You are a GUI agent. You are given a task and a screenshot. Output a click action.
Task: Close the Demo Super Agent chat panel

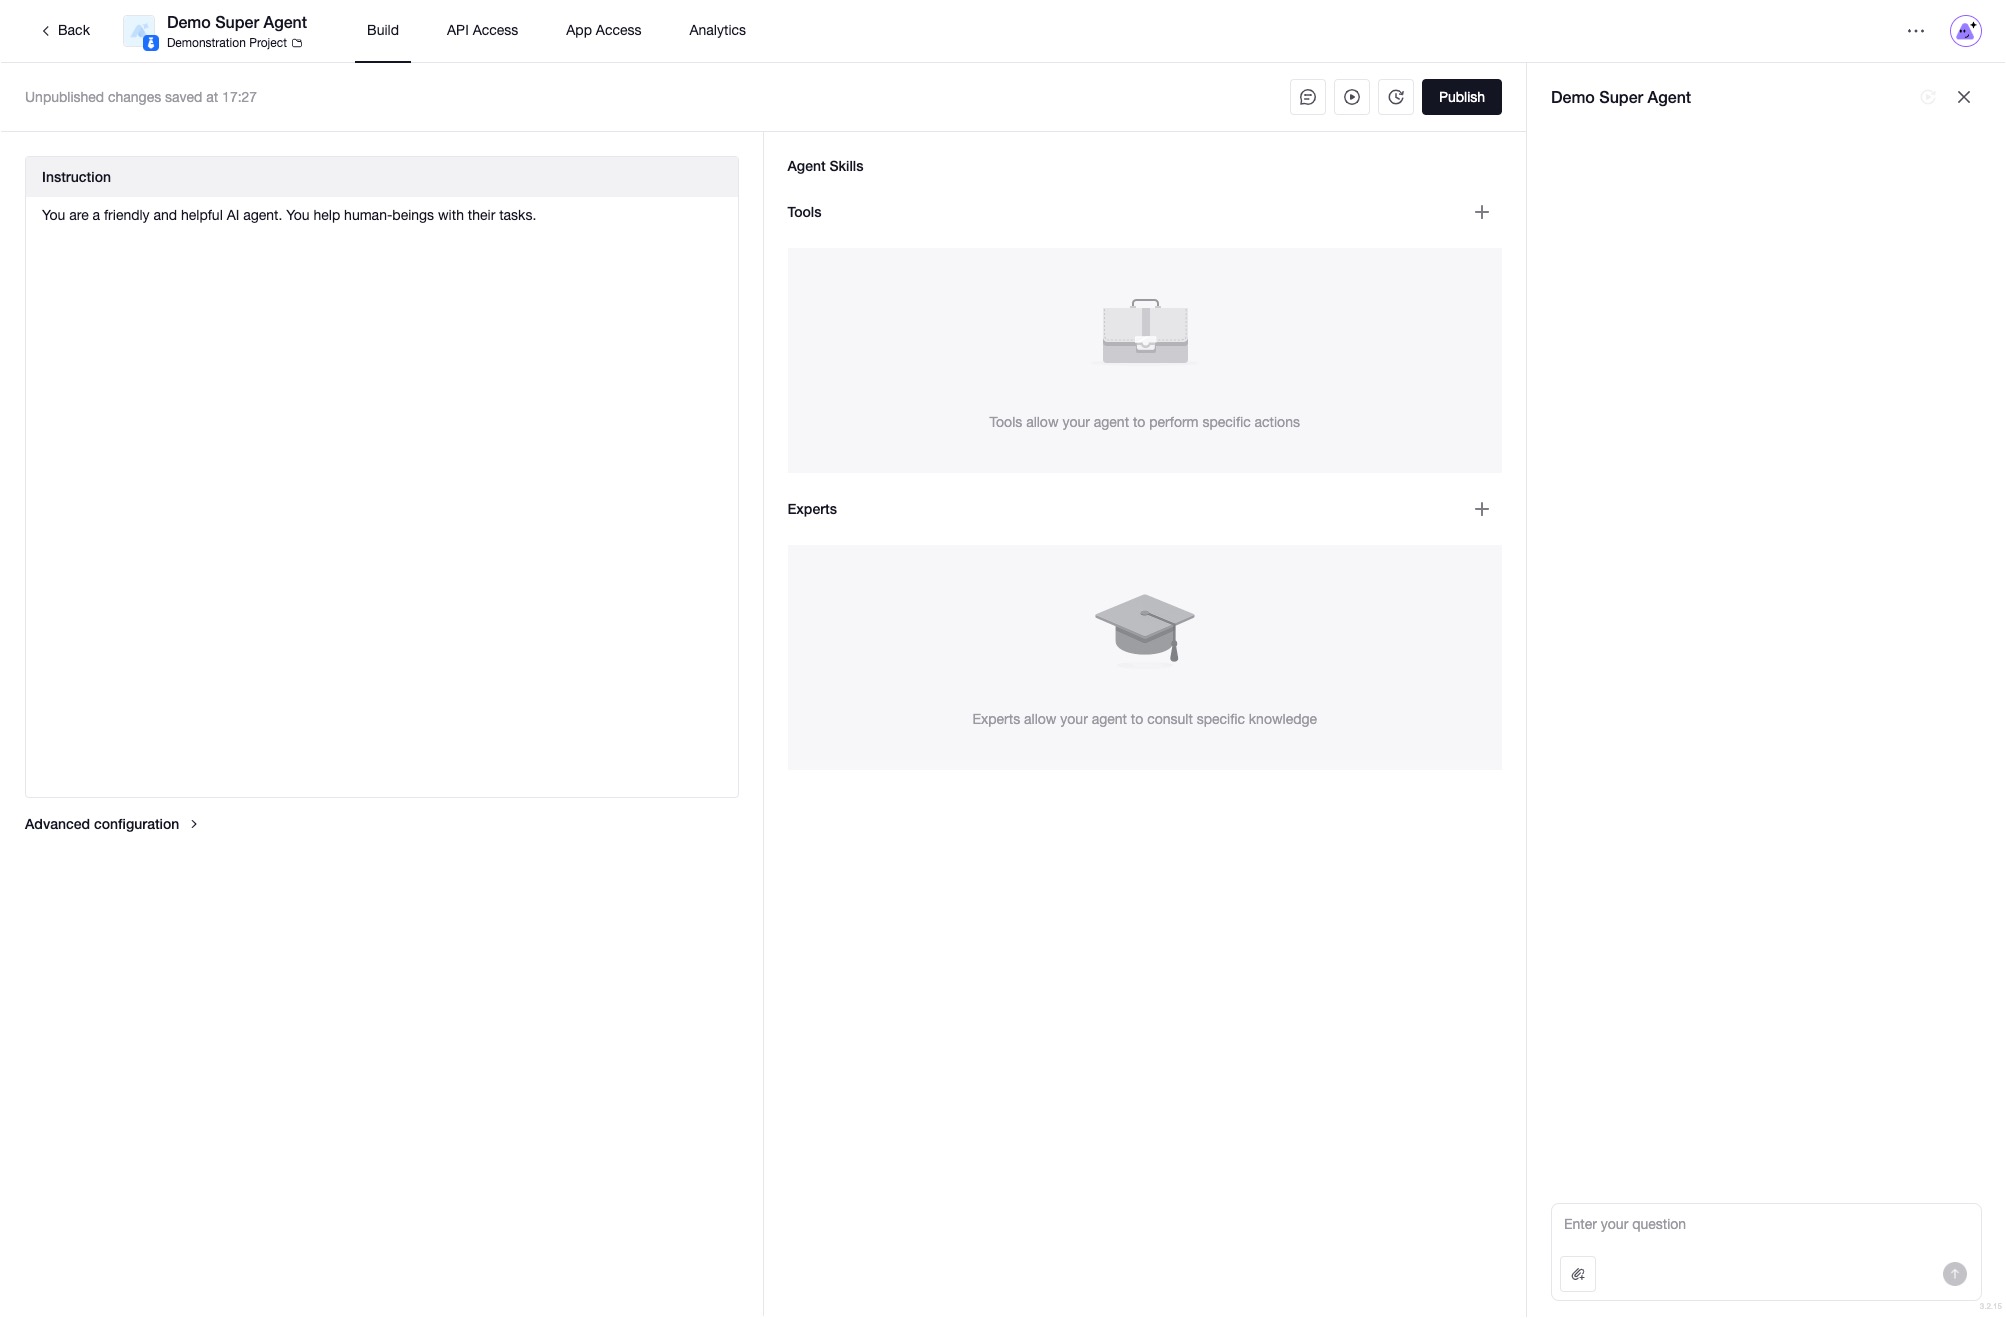pyautogui.click(x=1964, y=97)
